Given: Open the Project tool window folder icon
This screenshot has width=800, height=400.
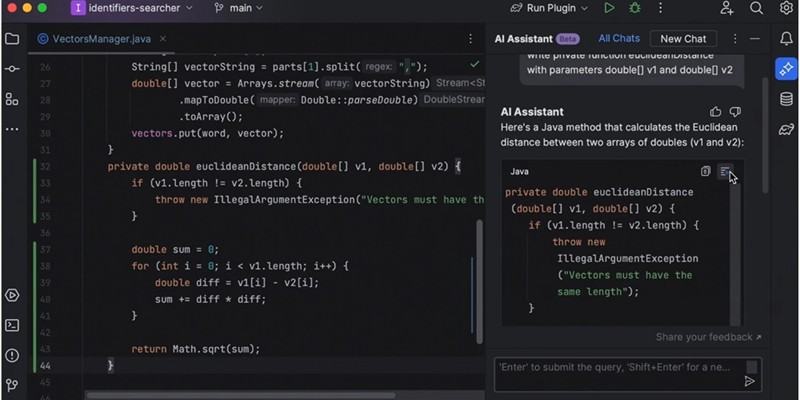Looking at the screenshot, I should [12, 39].
